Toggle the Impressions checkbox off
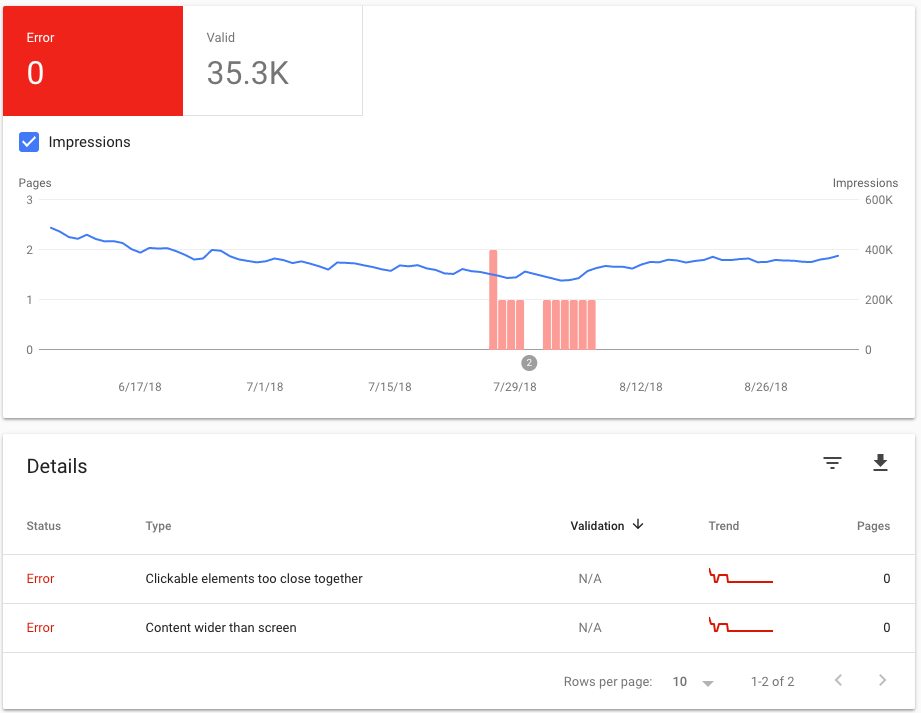The height and width of the screenshot is (713, 921). click(x=29, y=141)
